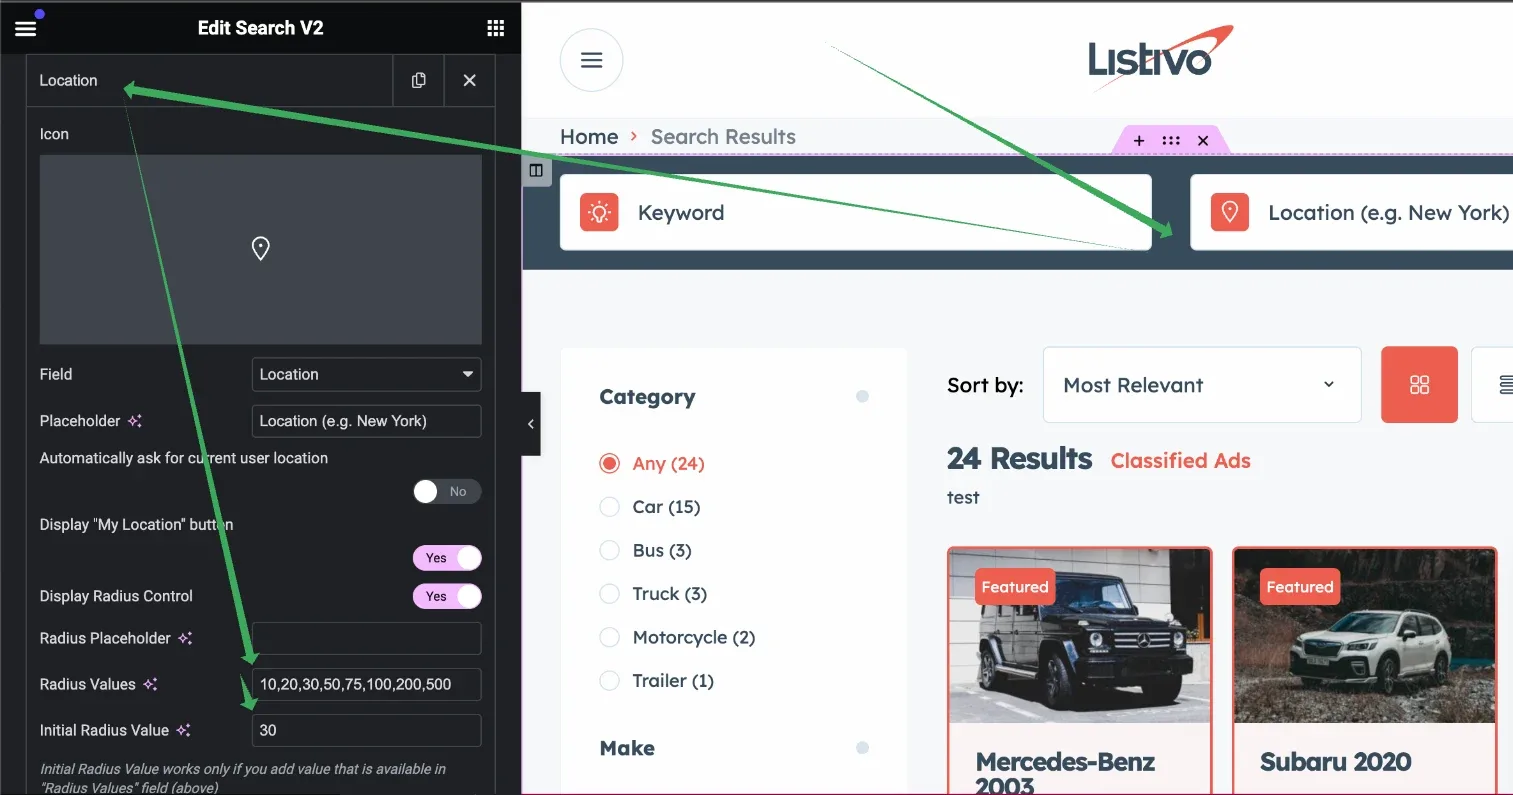Open AI suggestions for Radius Values
1513x795 pixels.
tap(150, 684)
